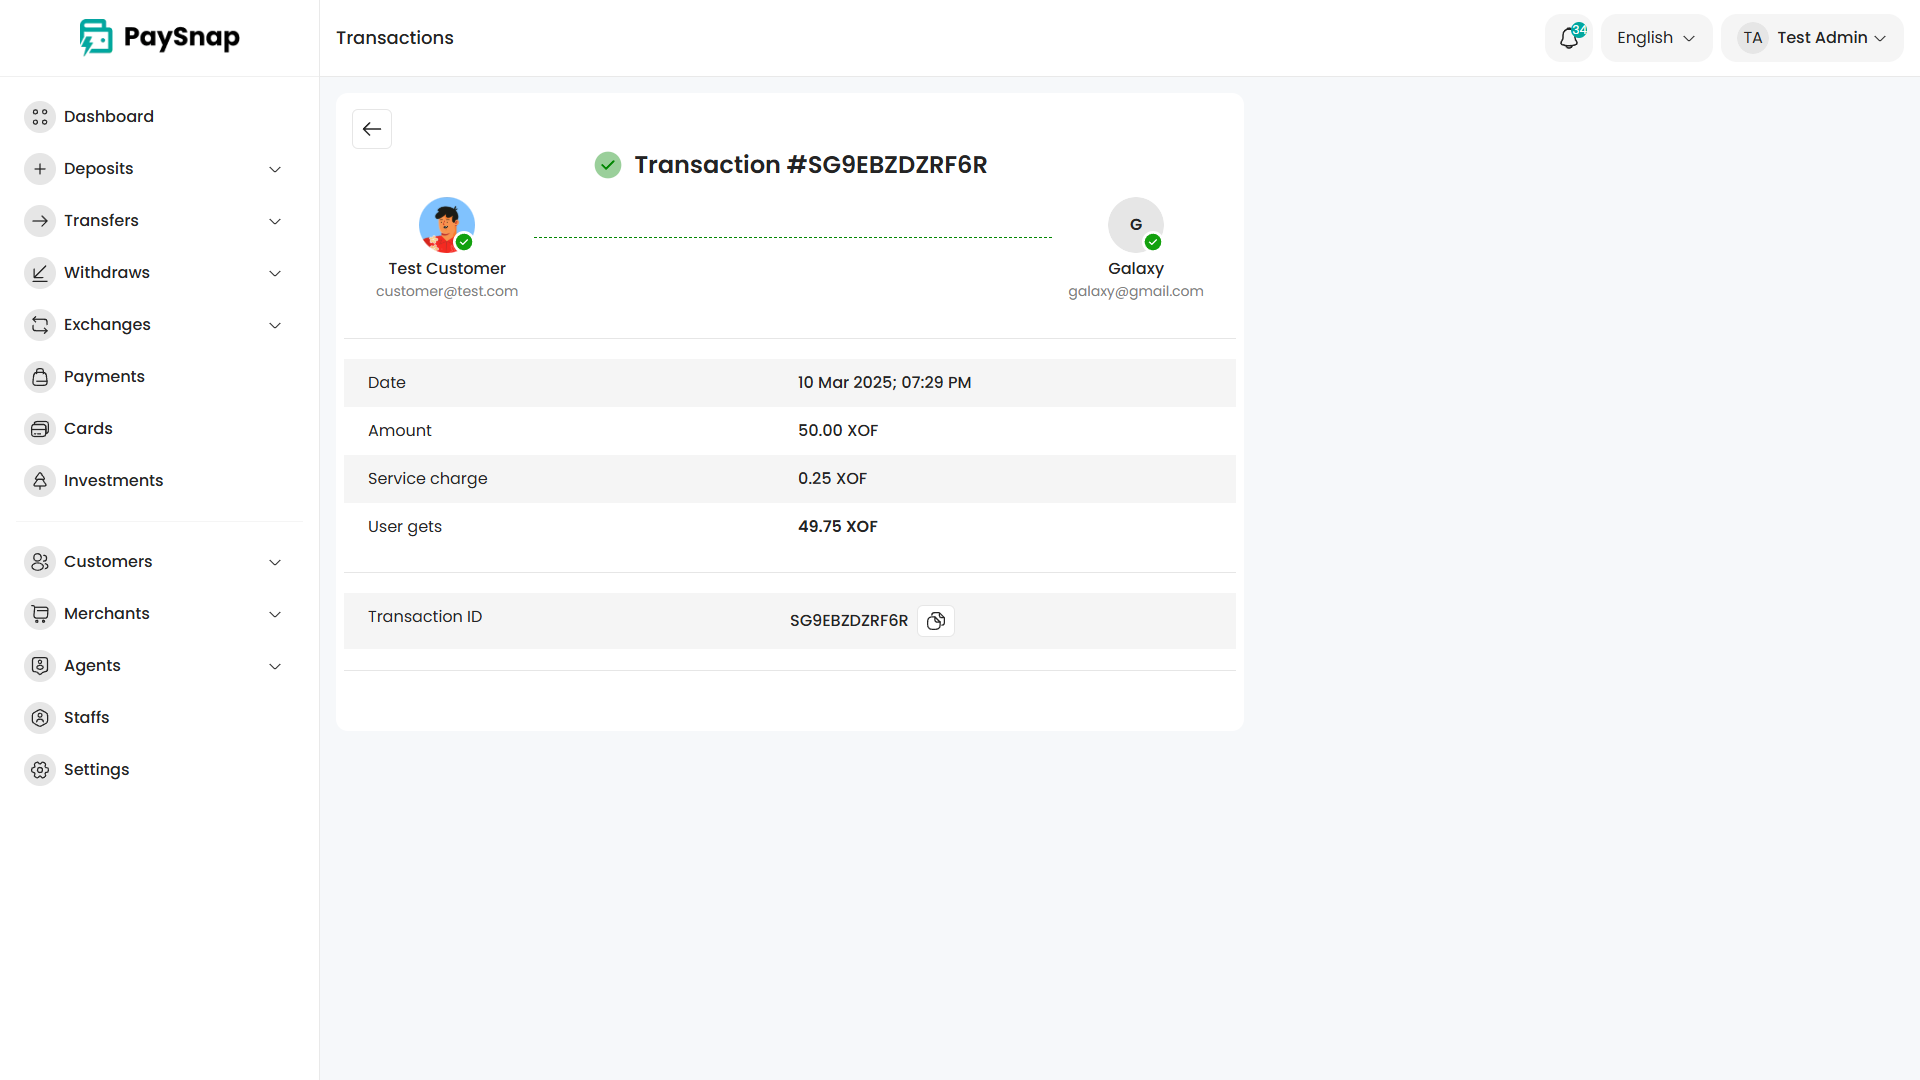
Task: Open the Test Admin account menu
Action: tap(1812, 38)
